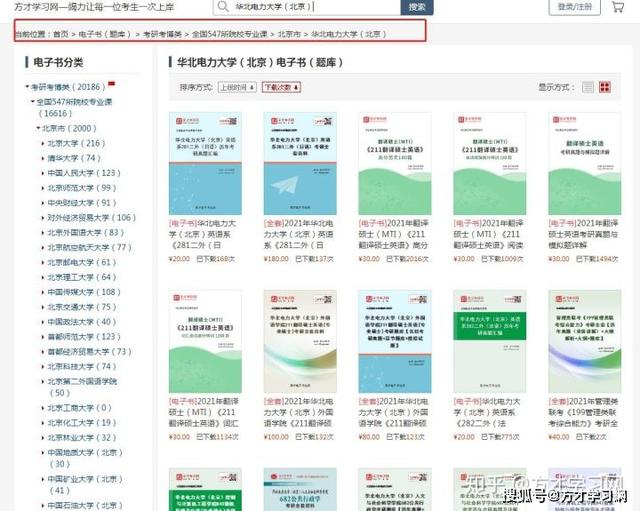Open title link of e-book downloaded 2016 times
The width and height of the screenshot is (640, 511).
tap(393, 234)
